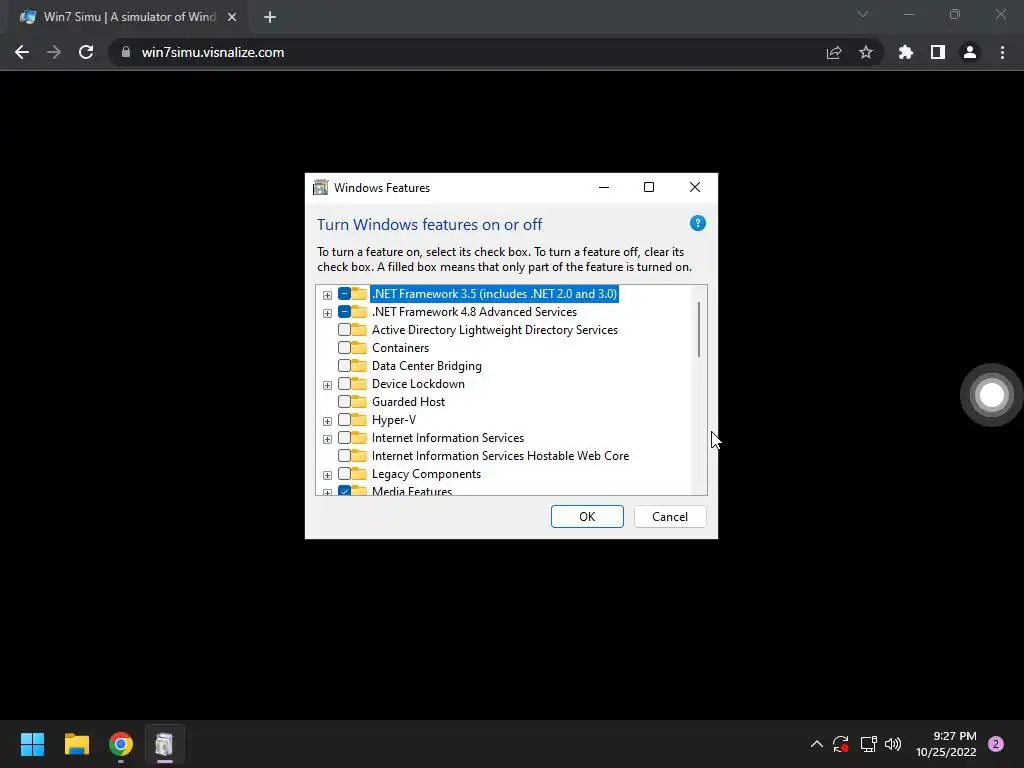This screenshot has height=768, width=1024.
Task: Open the volume tray icon
Action: click(893, 744)
